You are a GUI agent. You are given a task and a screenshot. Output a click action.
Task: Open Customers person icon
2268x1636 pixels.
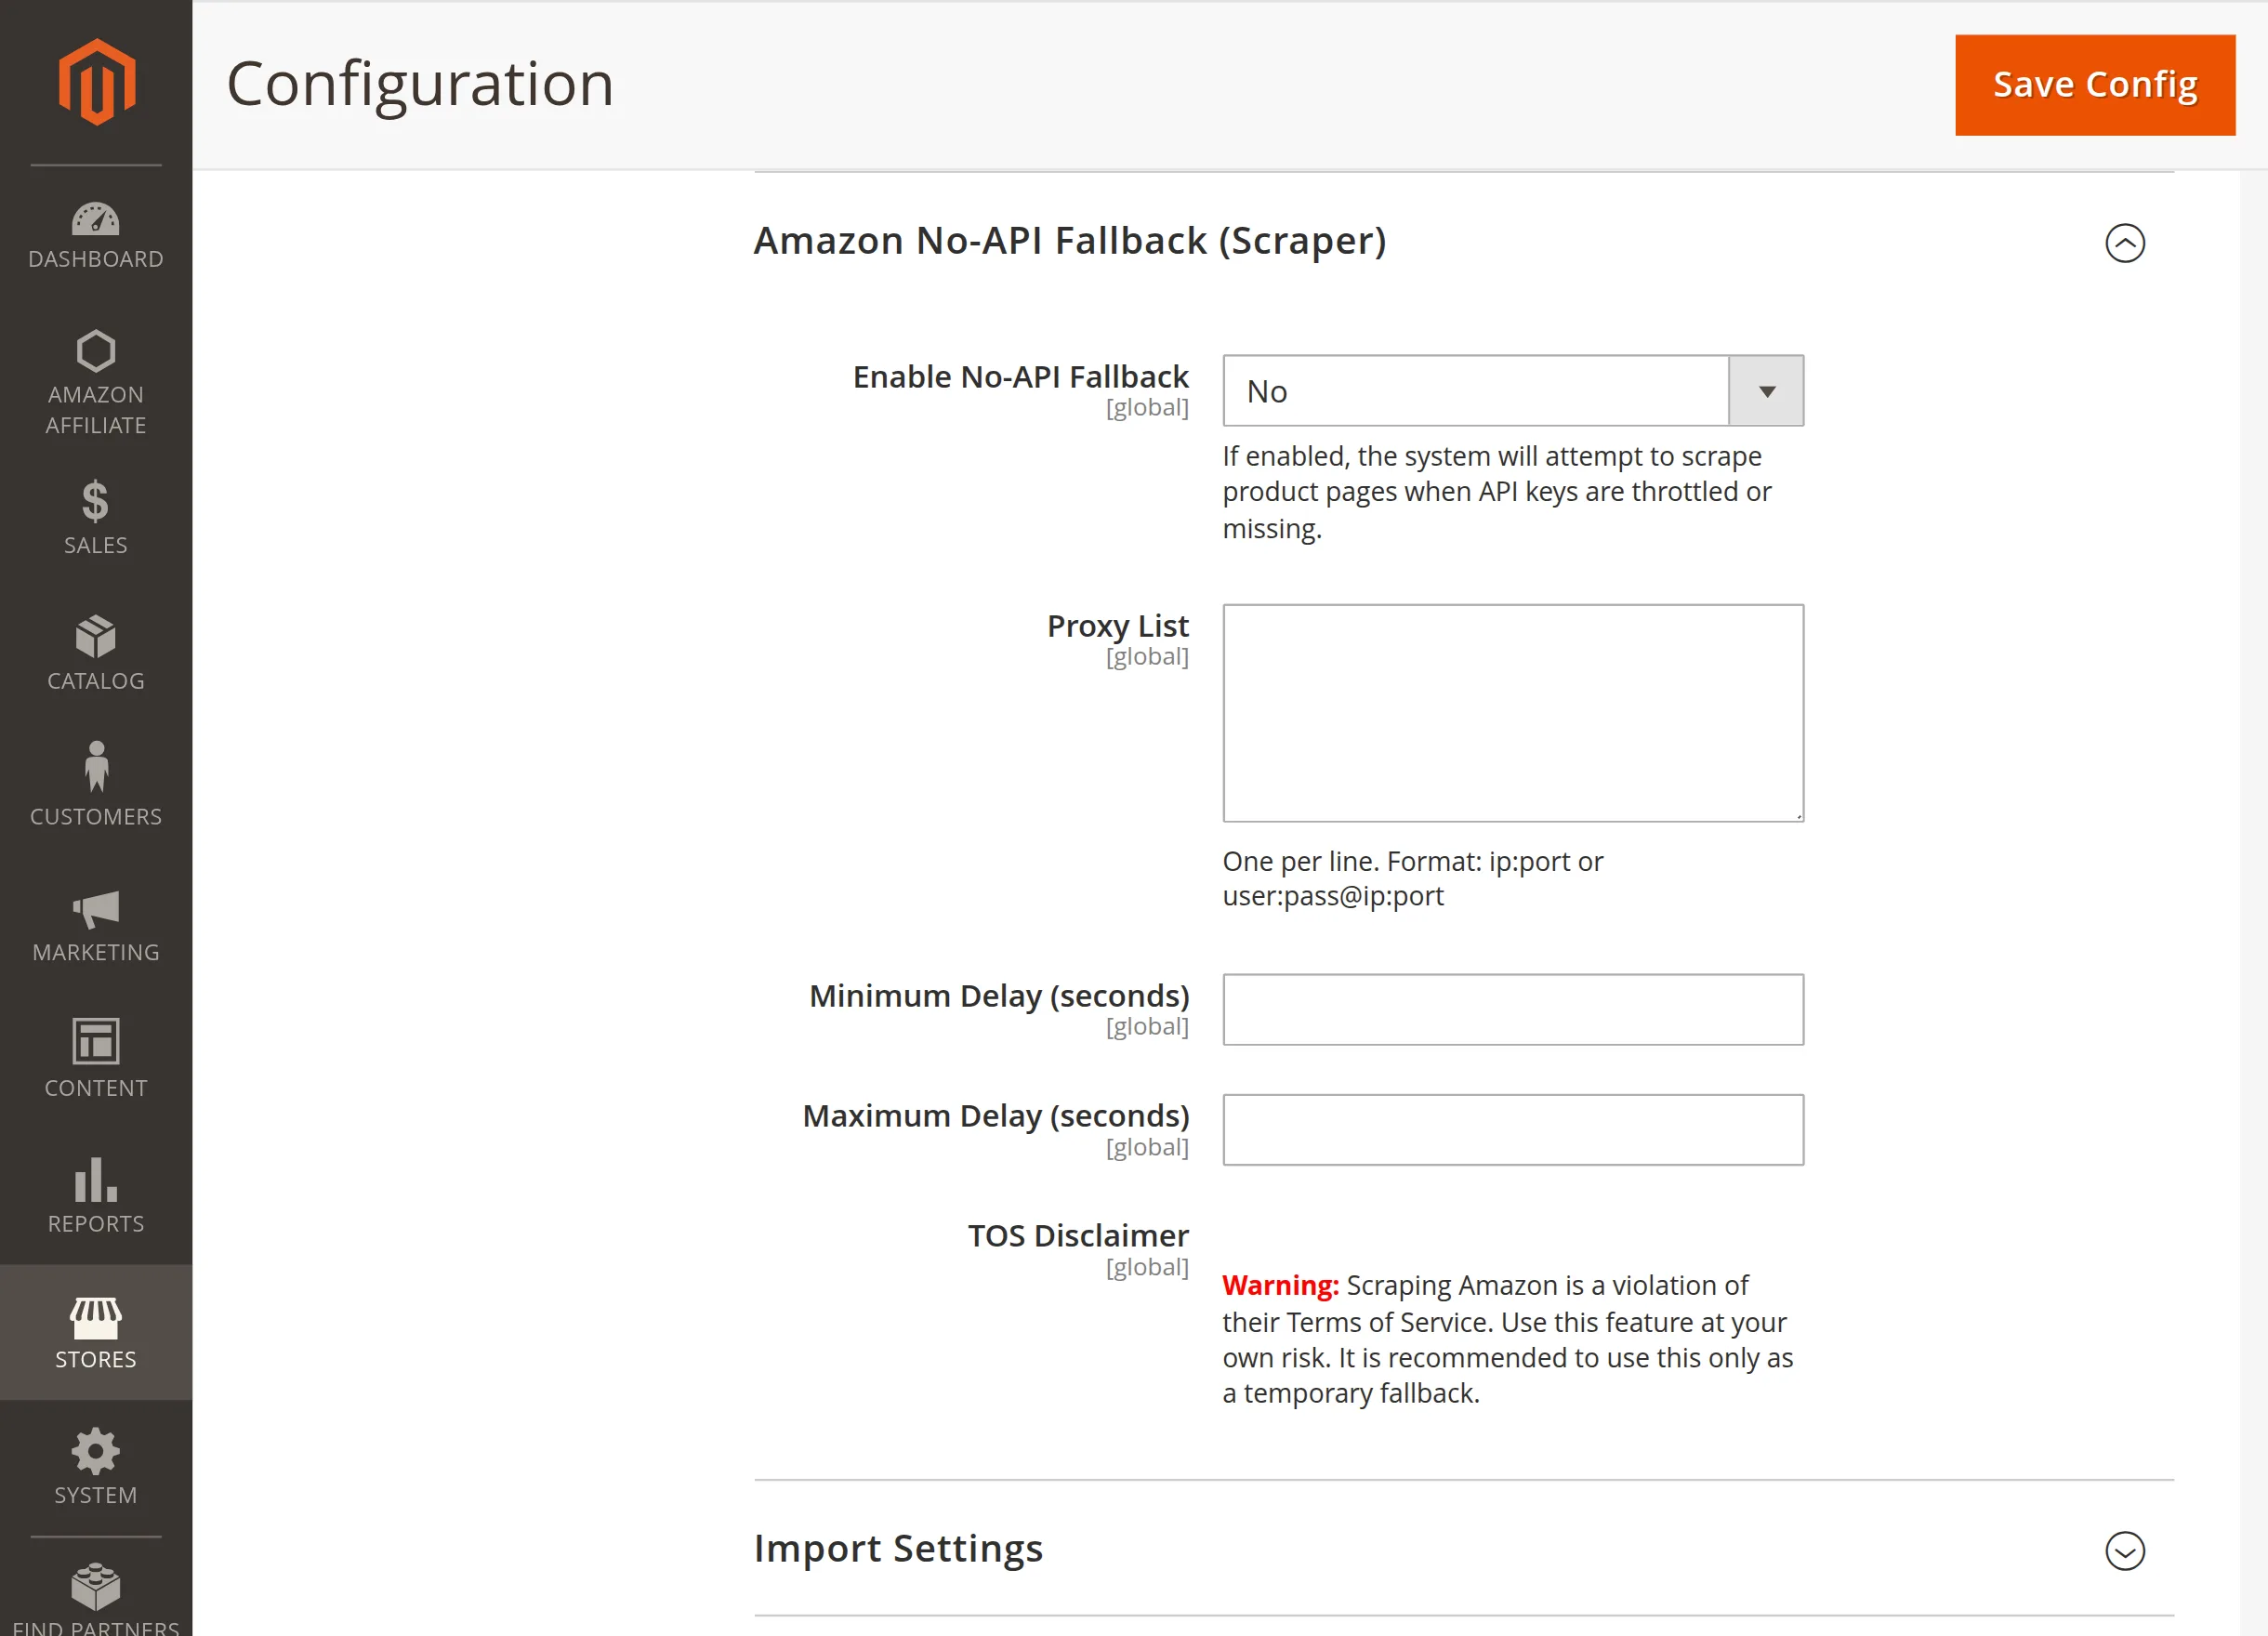click(96, 767)
